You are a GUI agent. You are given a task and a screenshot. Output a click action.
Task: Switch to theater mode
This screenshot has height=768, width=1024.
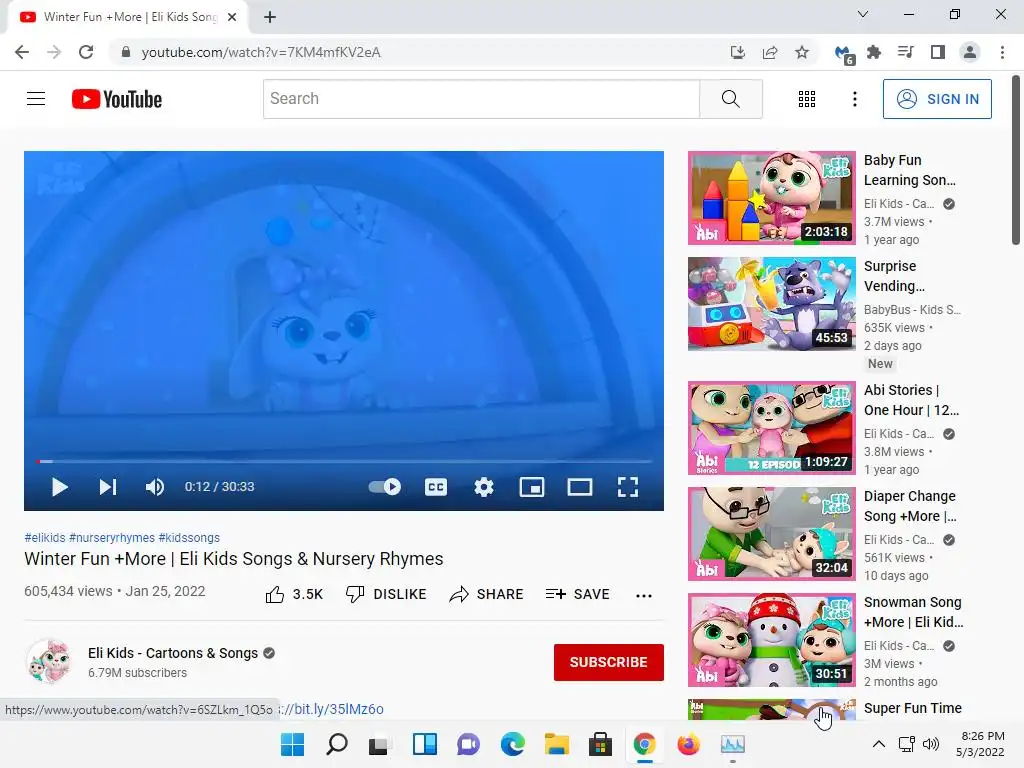(x=580, y=487)
